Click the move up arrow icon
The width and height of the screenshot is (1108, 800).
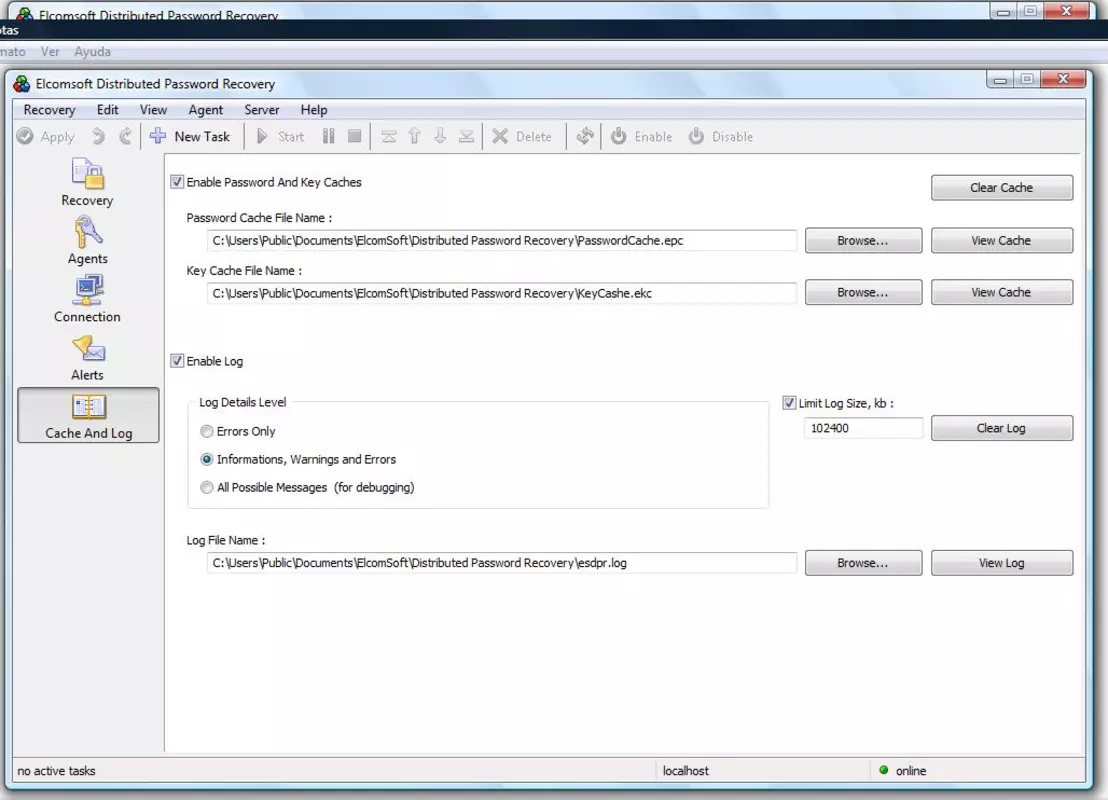pos(415,136)
